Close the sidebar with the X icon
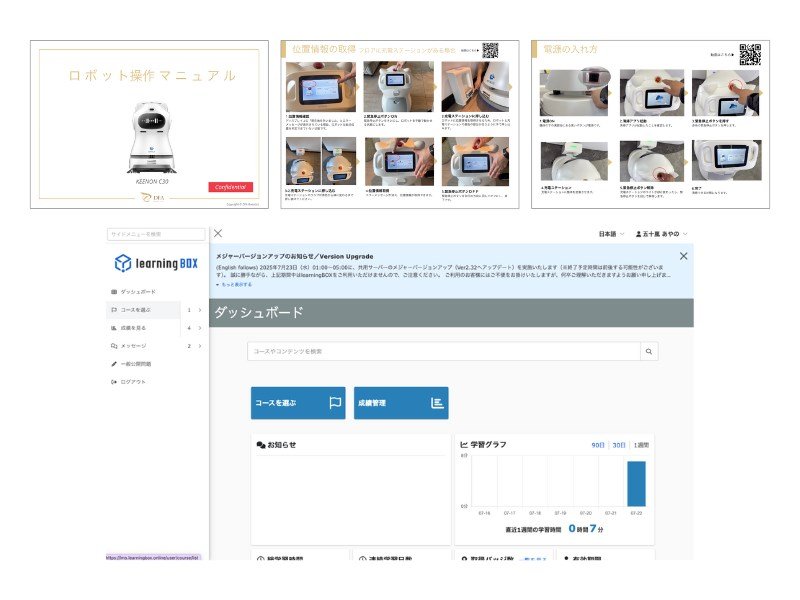The image size is (800, 600). [218, 233]
